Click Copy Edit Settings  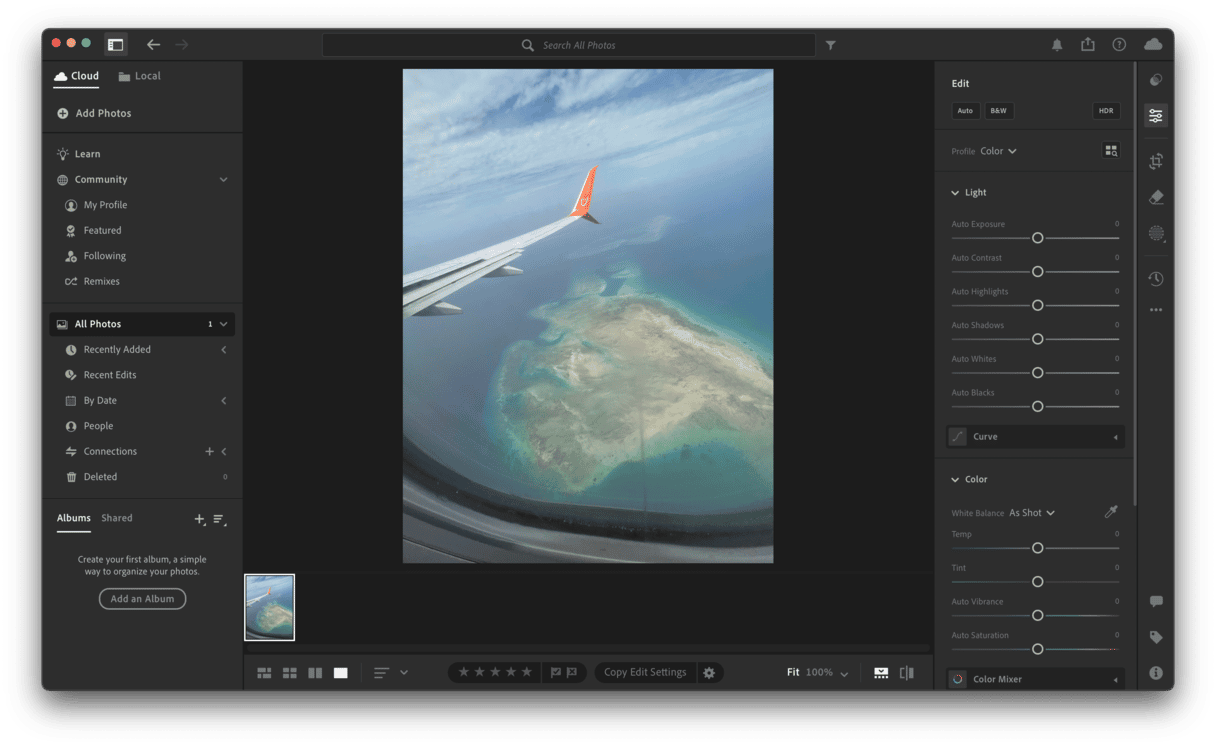(x=646, y=673)
